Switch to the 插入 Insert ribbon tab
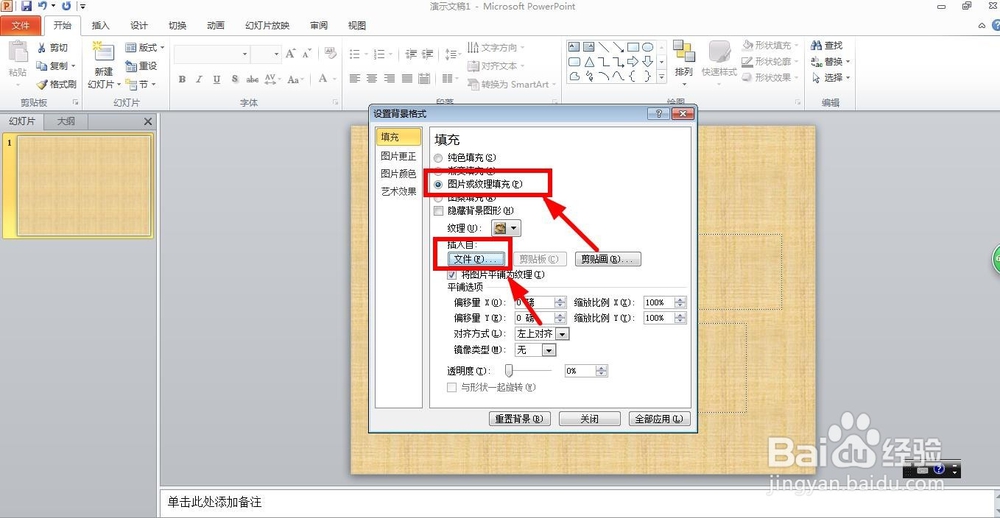 tap(101, 26)
